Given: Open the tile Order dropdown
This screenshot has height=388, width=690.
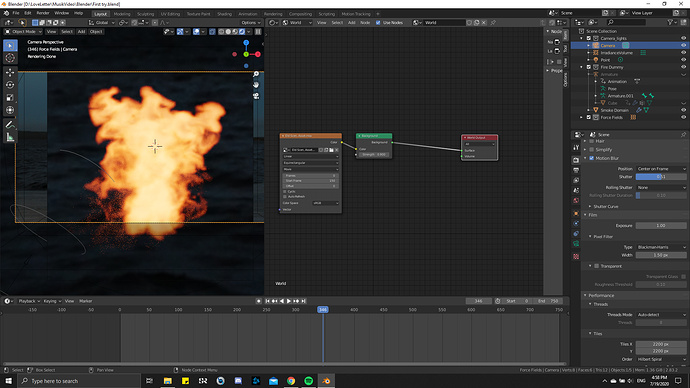Looking at the screenshot, I should click(661, 359).
